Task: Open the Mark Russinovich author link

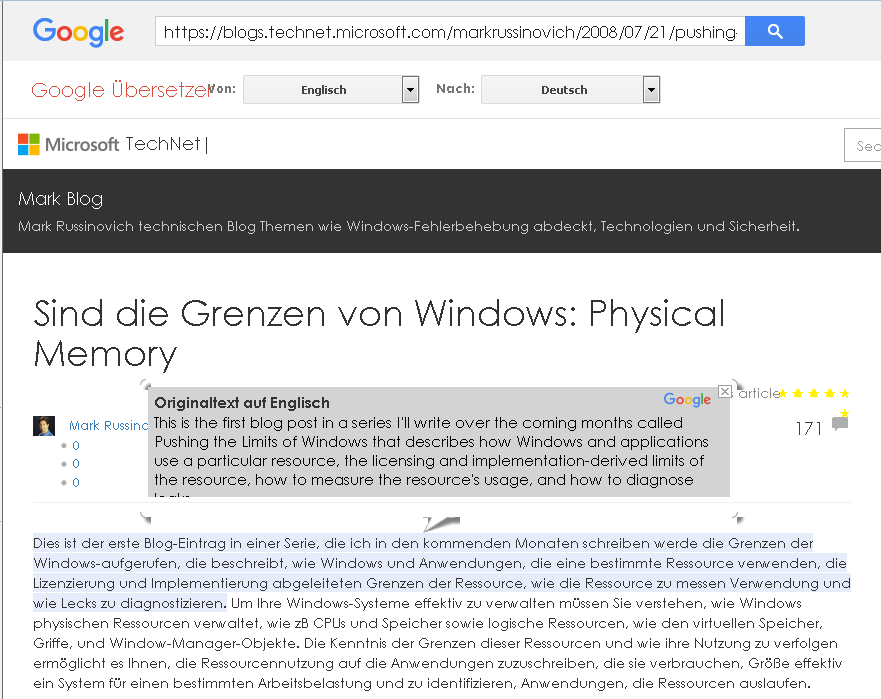Action: 108,426
